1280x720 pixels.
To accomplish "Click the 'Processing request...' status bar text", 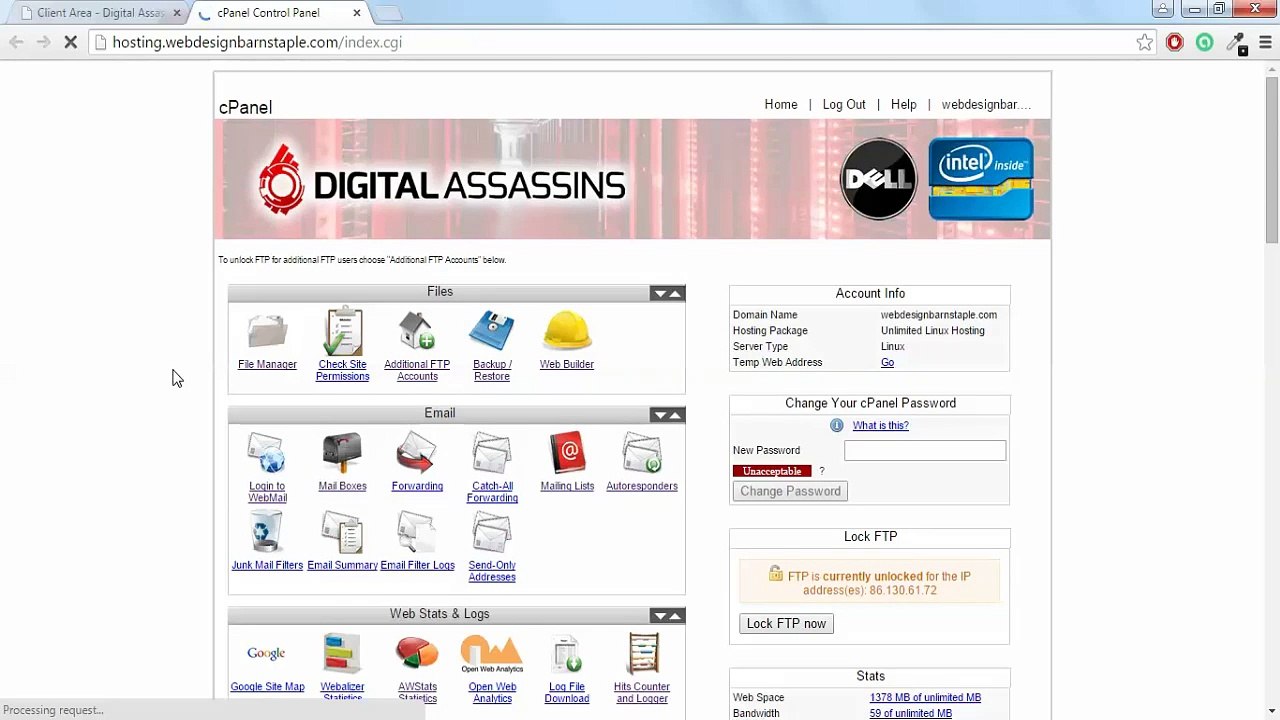I will pyautogui.click(x=53, y=710).
